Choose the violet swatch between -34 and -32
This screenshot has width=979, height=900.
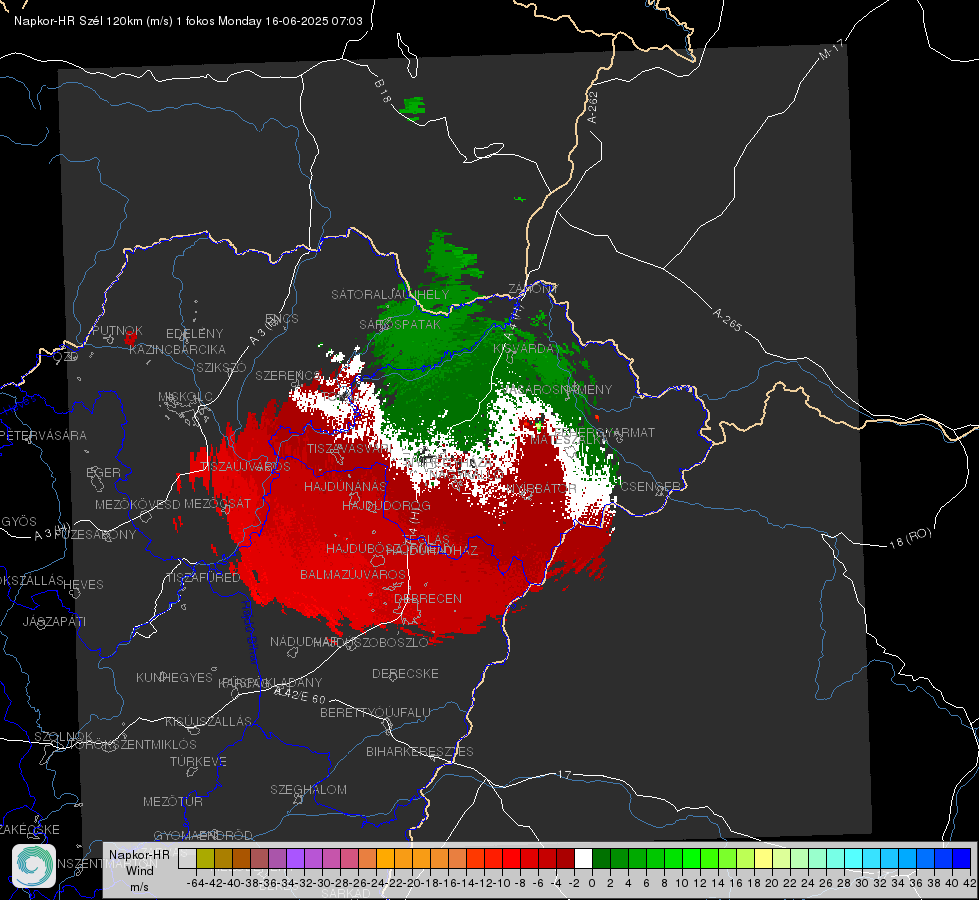[x=295, y=858]
